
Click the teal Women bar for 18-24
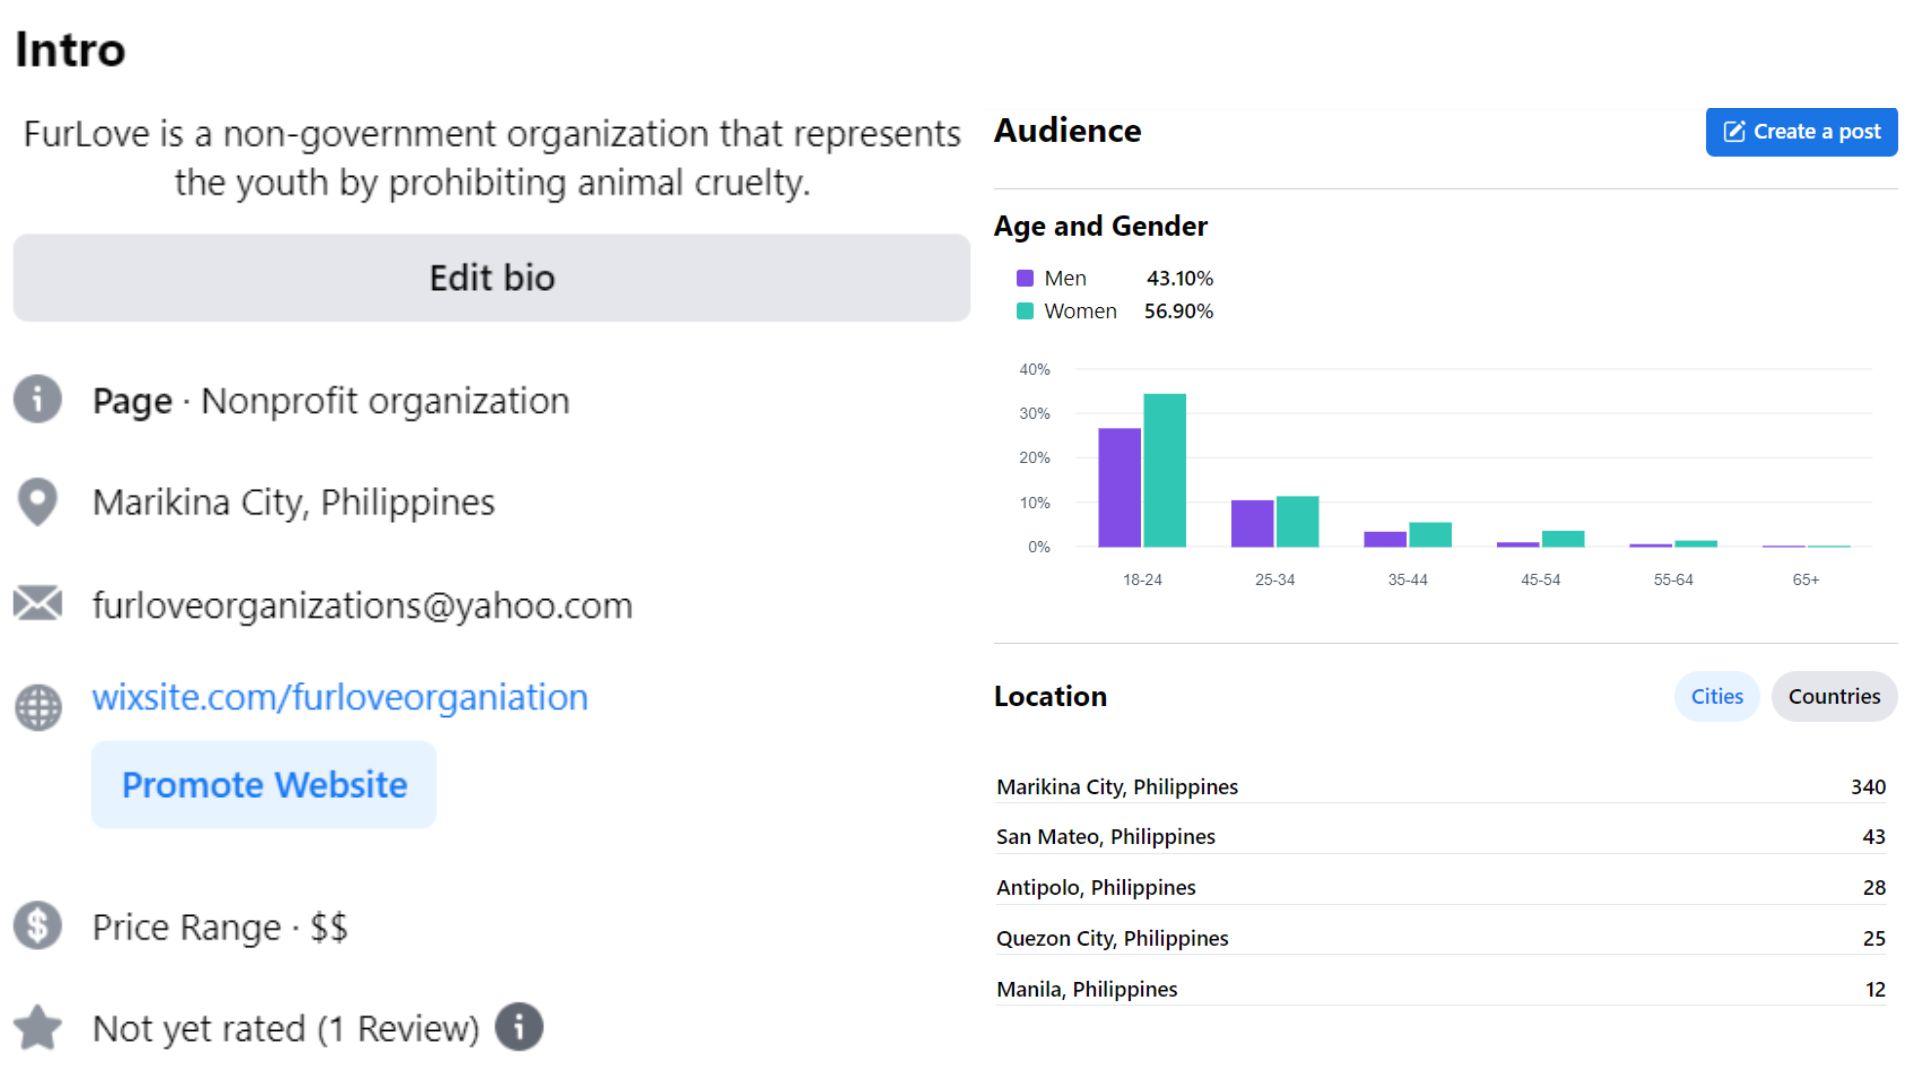click(x=1164, y=470)
